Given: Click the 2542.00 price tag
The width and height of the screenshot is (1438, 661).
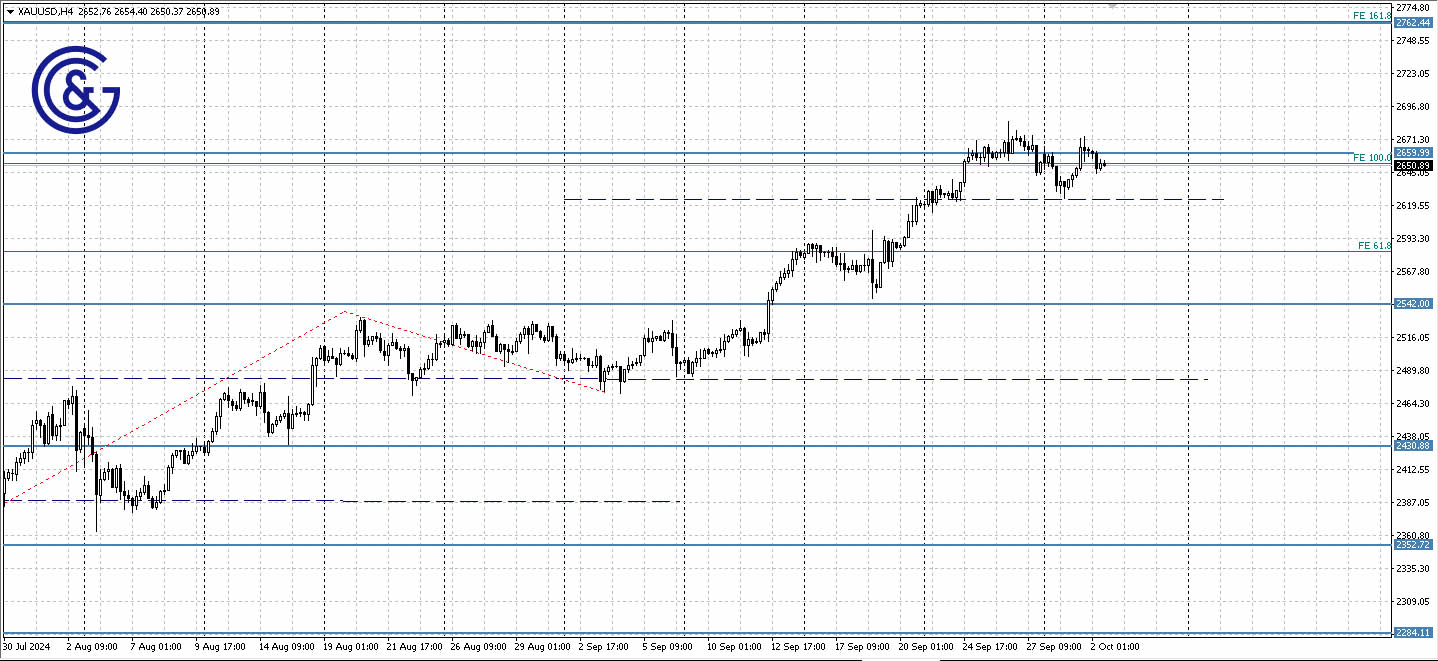Looking at the screenshot, I should [x=1412, y=302].
